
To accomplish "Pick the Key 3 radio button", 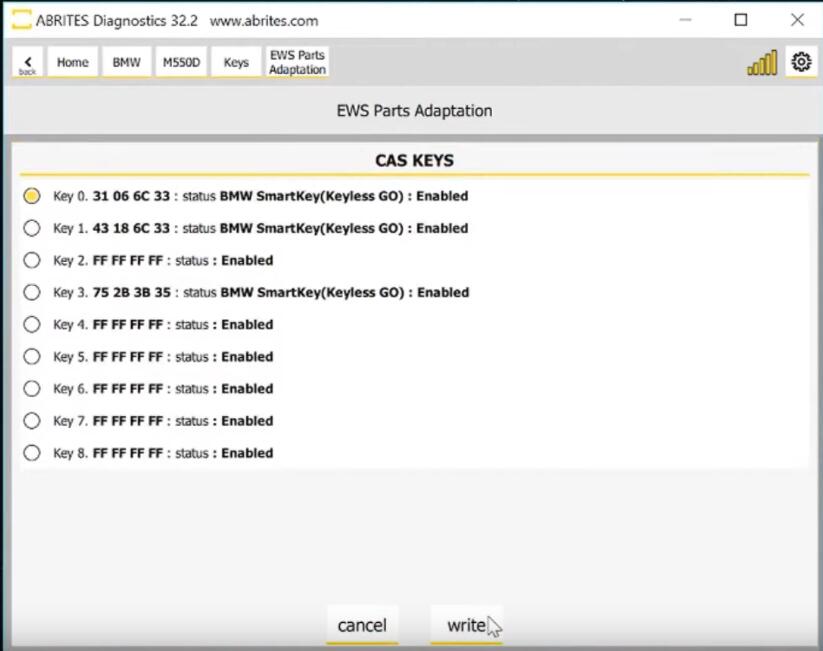I will [31, 292].
